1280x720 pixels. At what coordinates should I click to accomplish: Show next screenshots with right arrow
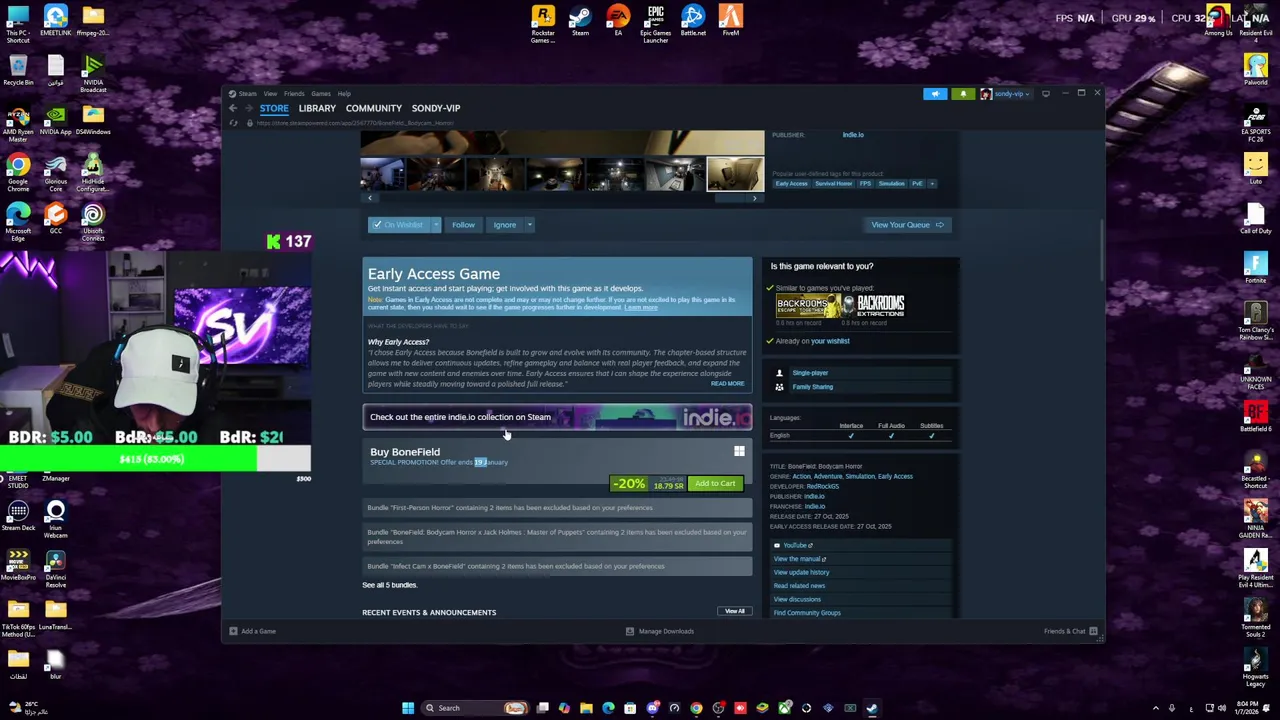coord(754,198)
